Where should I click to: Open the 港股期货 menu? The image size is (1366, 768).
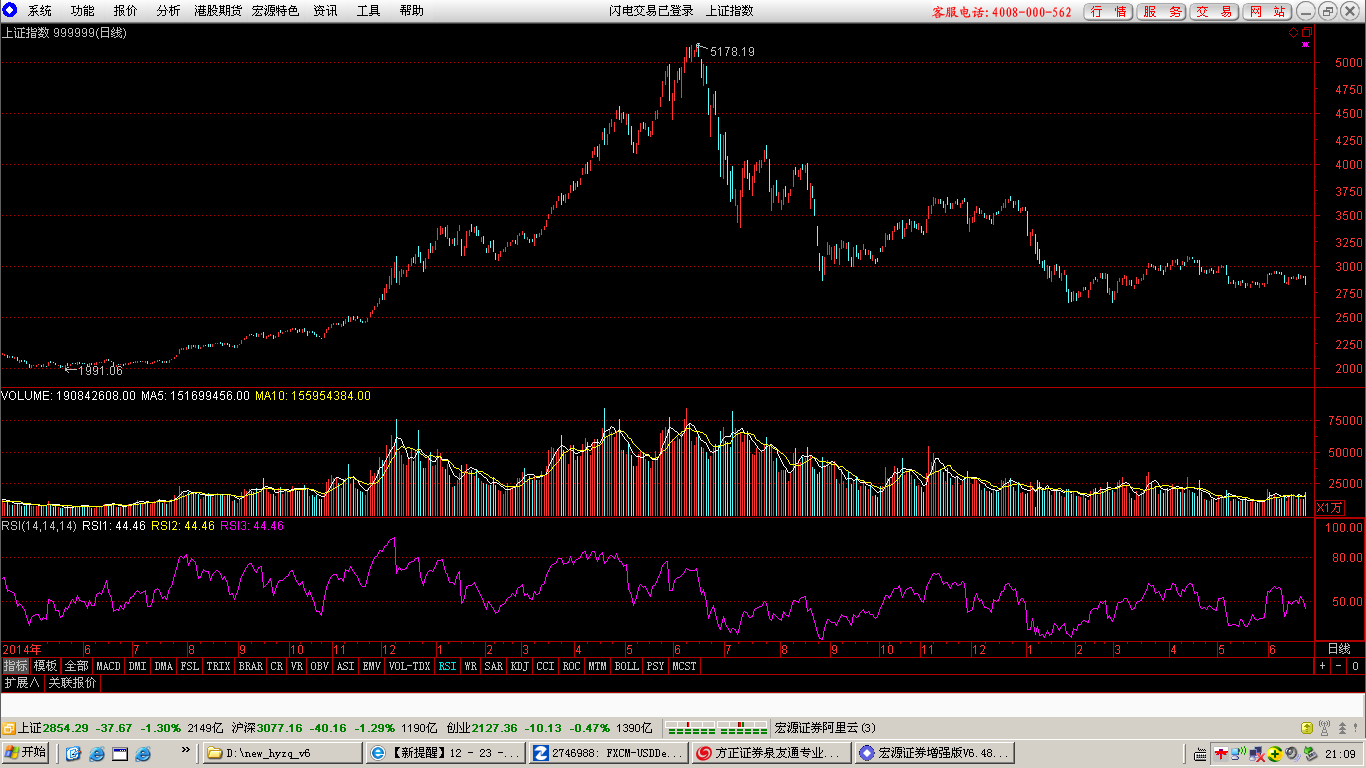click(219, 11)
